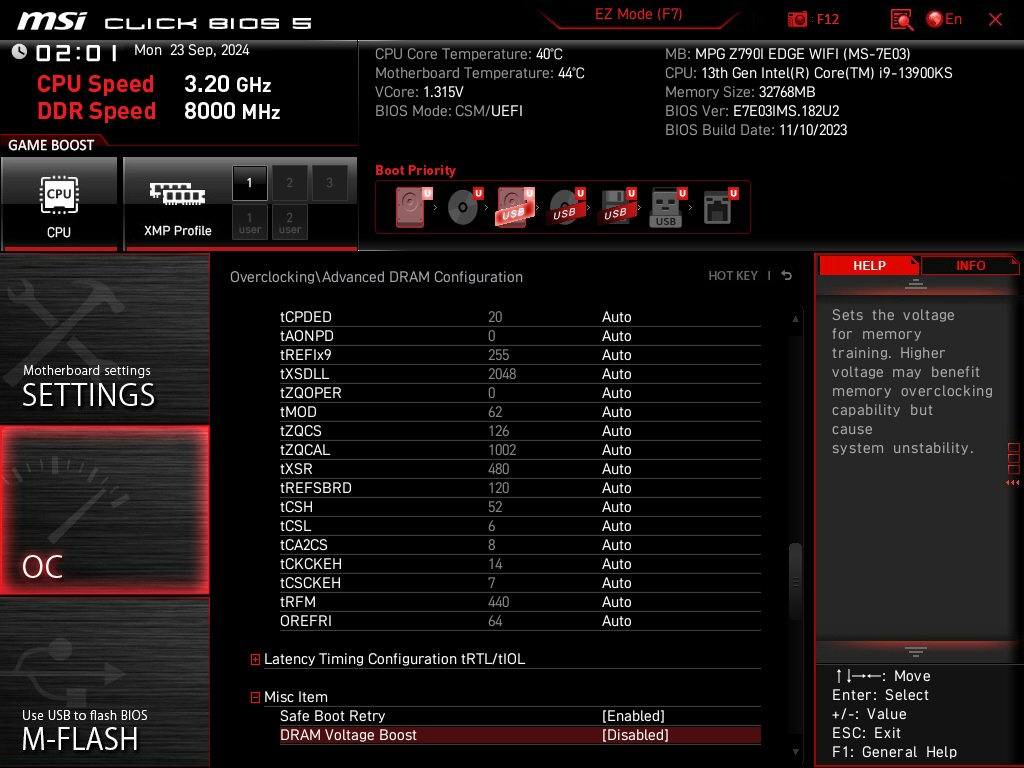
Task: Click the top help panel grip
Action: [x=916, y=284]
